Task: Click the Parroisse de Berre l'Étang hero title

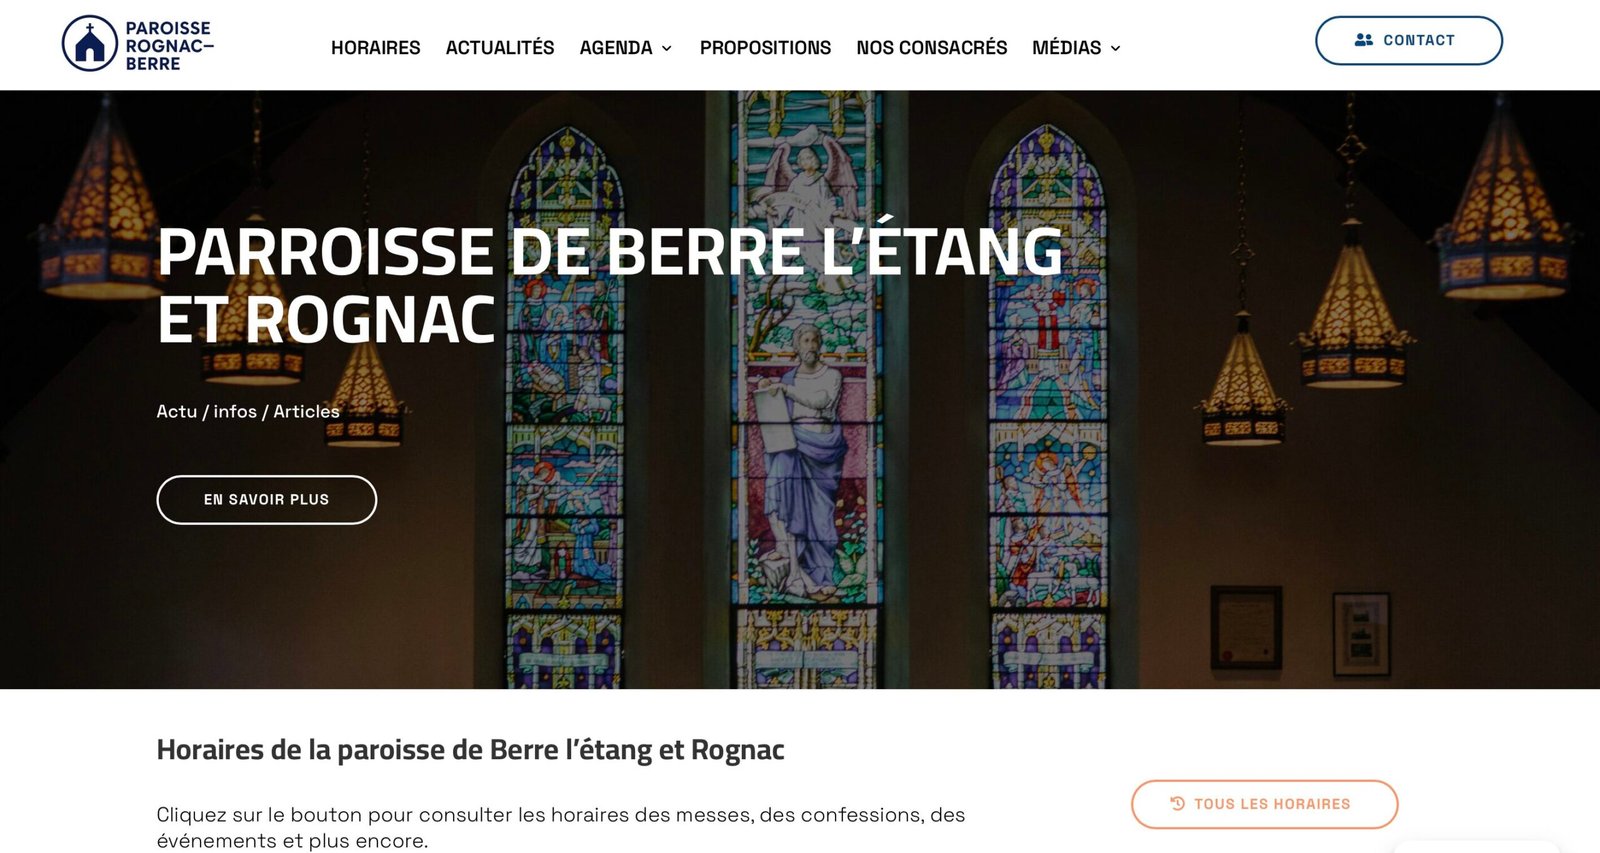Action: pos(610,285)
